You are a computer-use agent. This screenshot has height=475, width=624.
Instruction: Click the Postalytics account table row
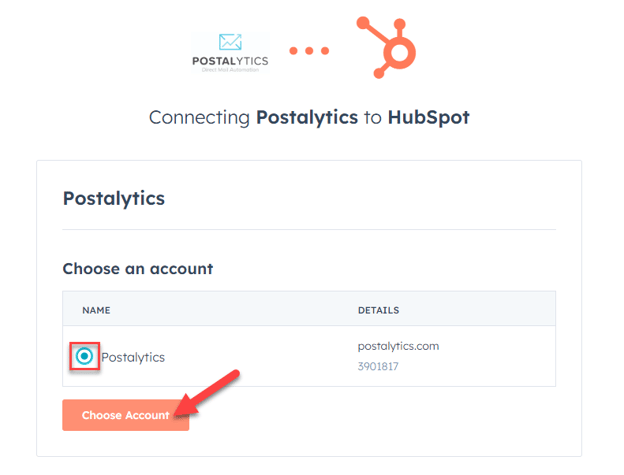coord(309,356)
